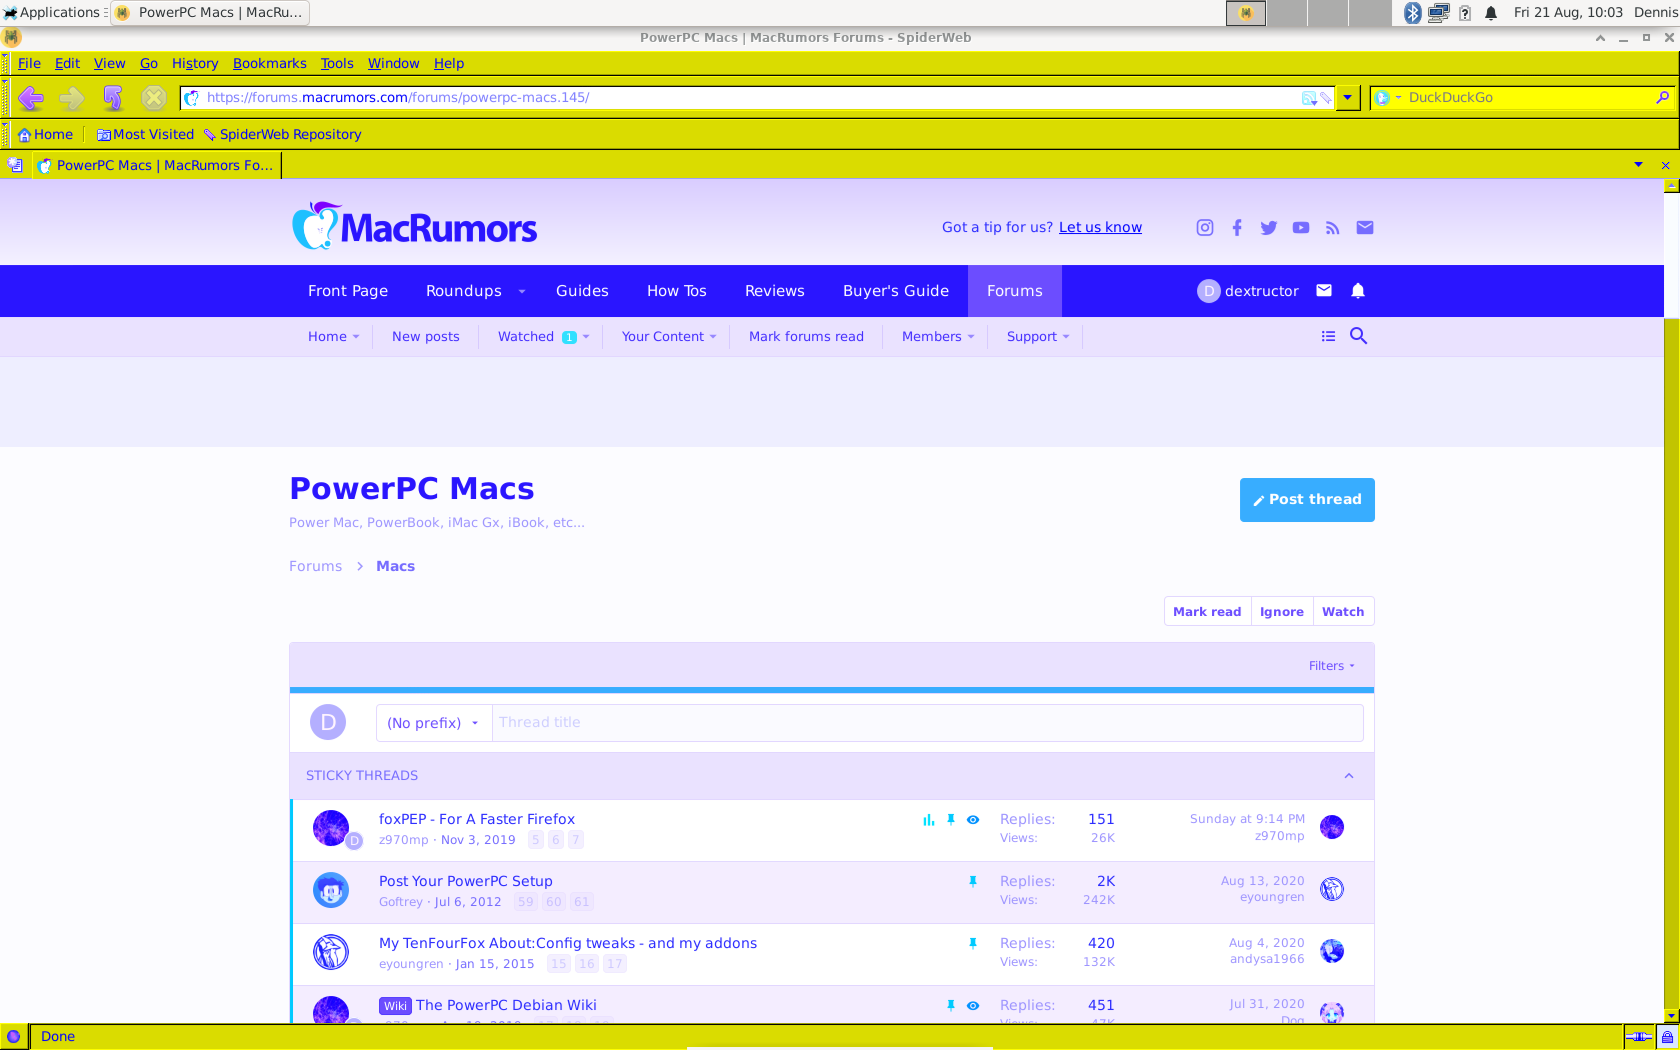Select the Forums nav tab
This screenshot has height=1050, width=1680.
(x=1015, y=291)
